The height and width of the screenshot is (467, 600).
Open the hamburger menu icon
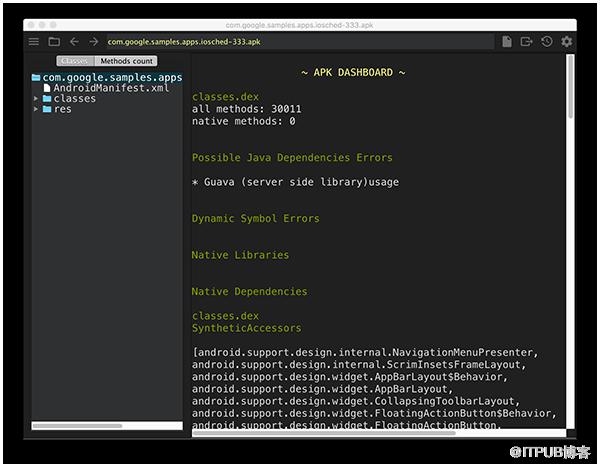(x=34, y=41)
